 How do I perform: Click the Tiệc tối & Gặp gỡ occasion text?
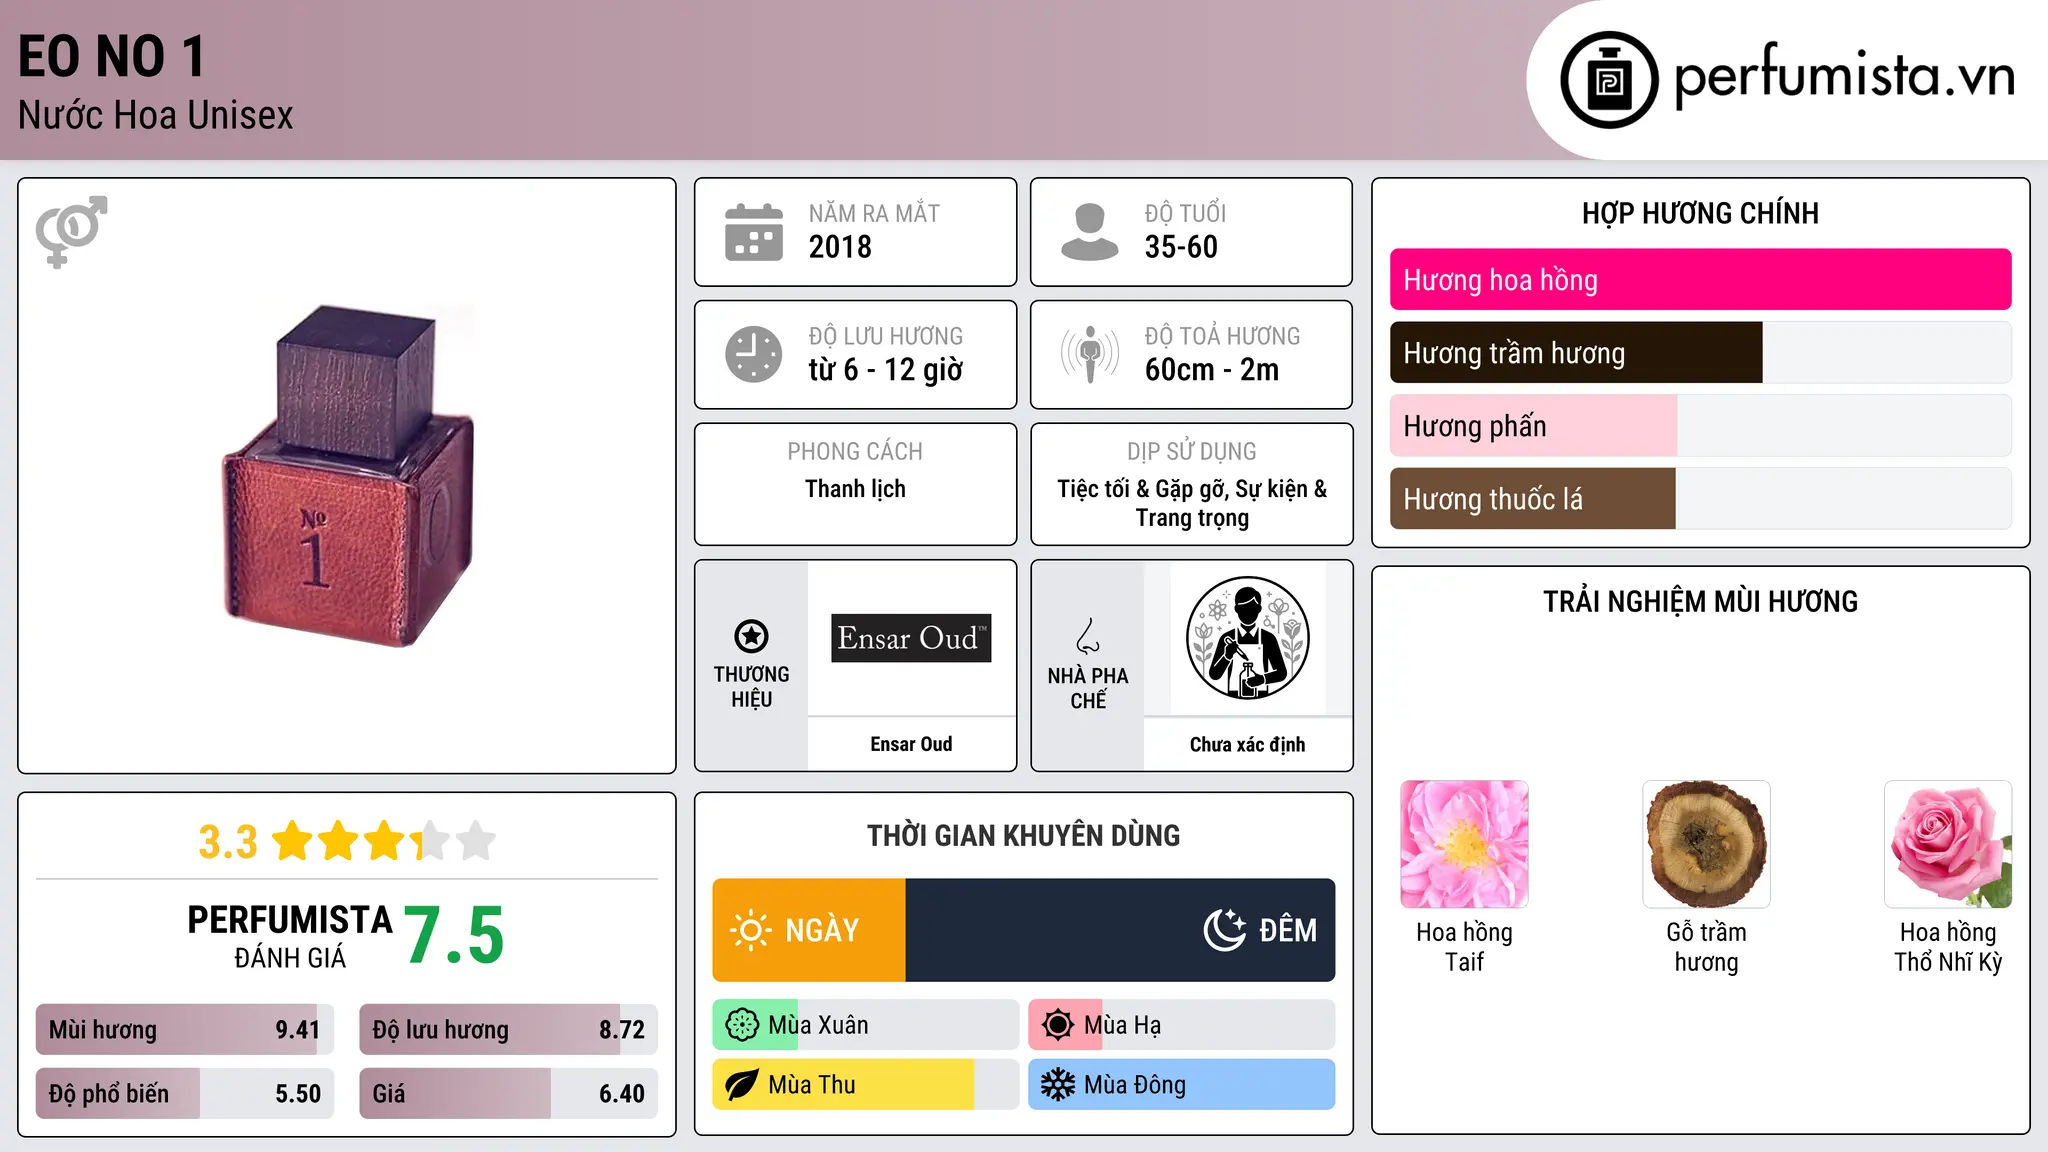click(x=1192, y=503)
